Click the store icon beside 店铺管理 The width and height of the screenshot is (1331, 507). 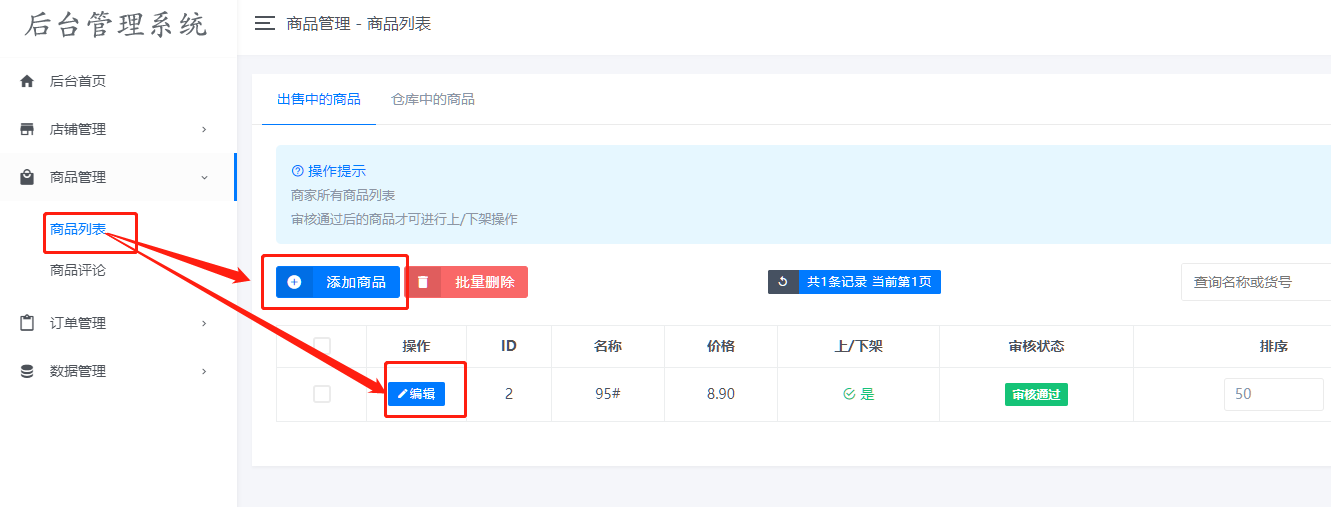[x=27, y=129]
